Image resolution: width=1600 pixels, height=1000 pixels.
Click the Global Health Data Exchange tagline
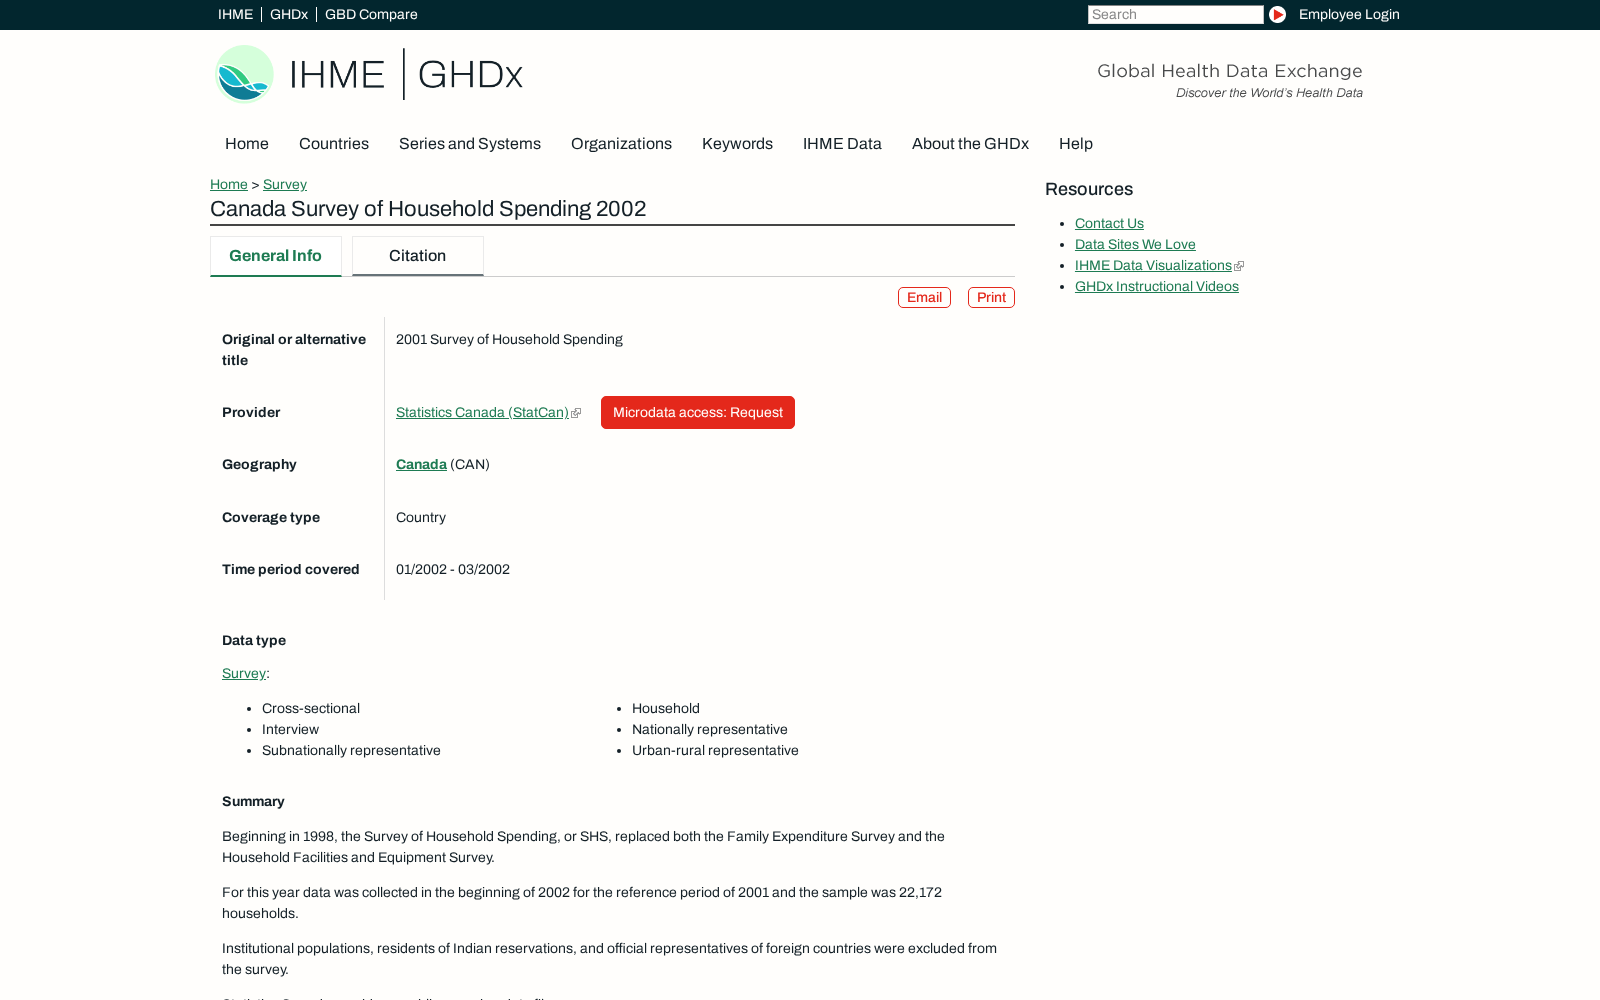pyautogui.click(x=1230, y=71)
